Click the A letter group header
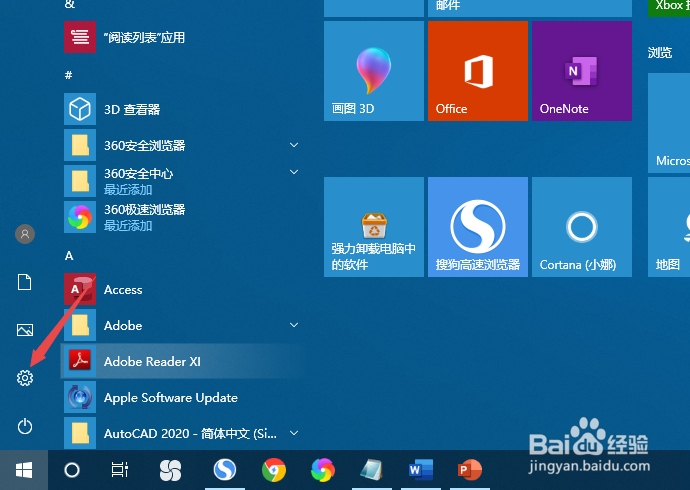The width and height of the screenshot is (690, 490). click(x=69, y=256)
